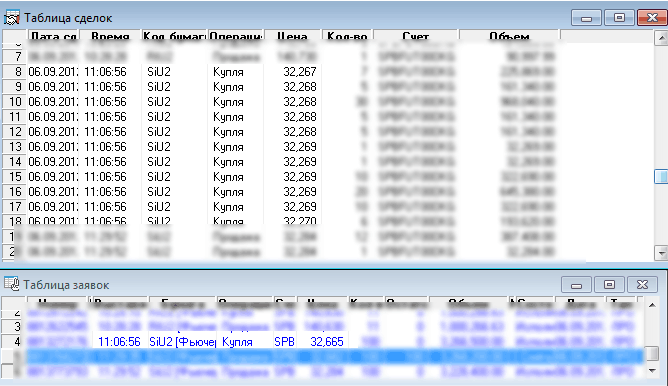Click the Таблица сделок window icon
The image size is (668, 386).
click(x=12, y=18)
